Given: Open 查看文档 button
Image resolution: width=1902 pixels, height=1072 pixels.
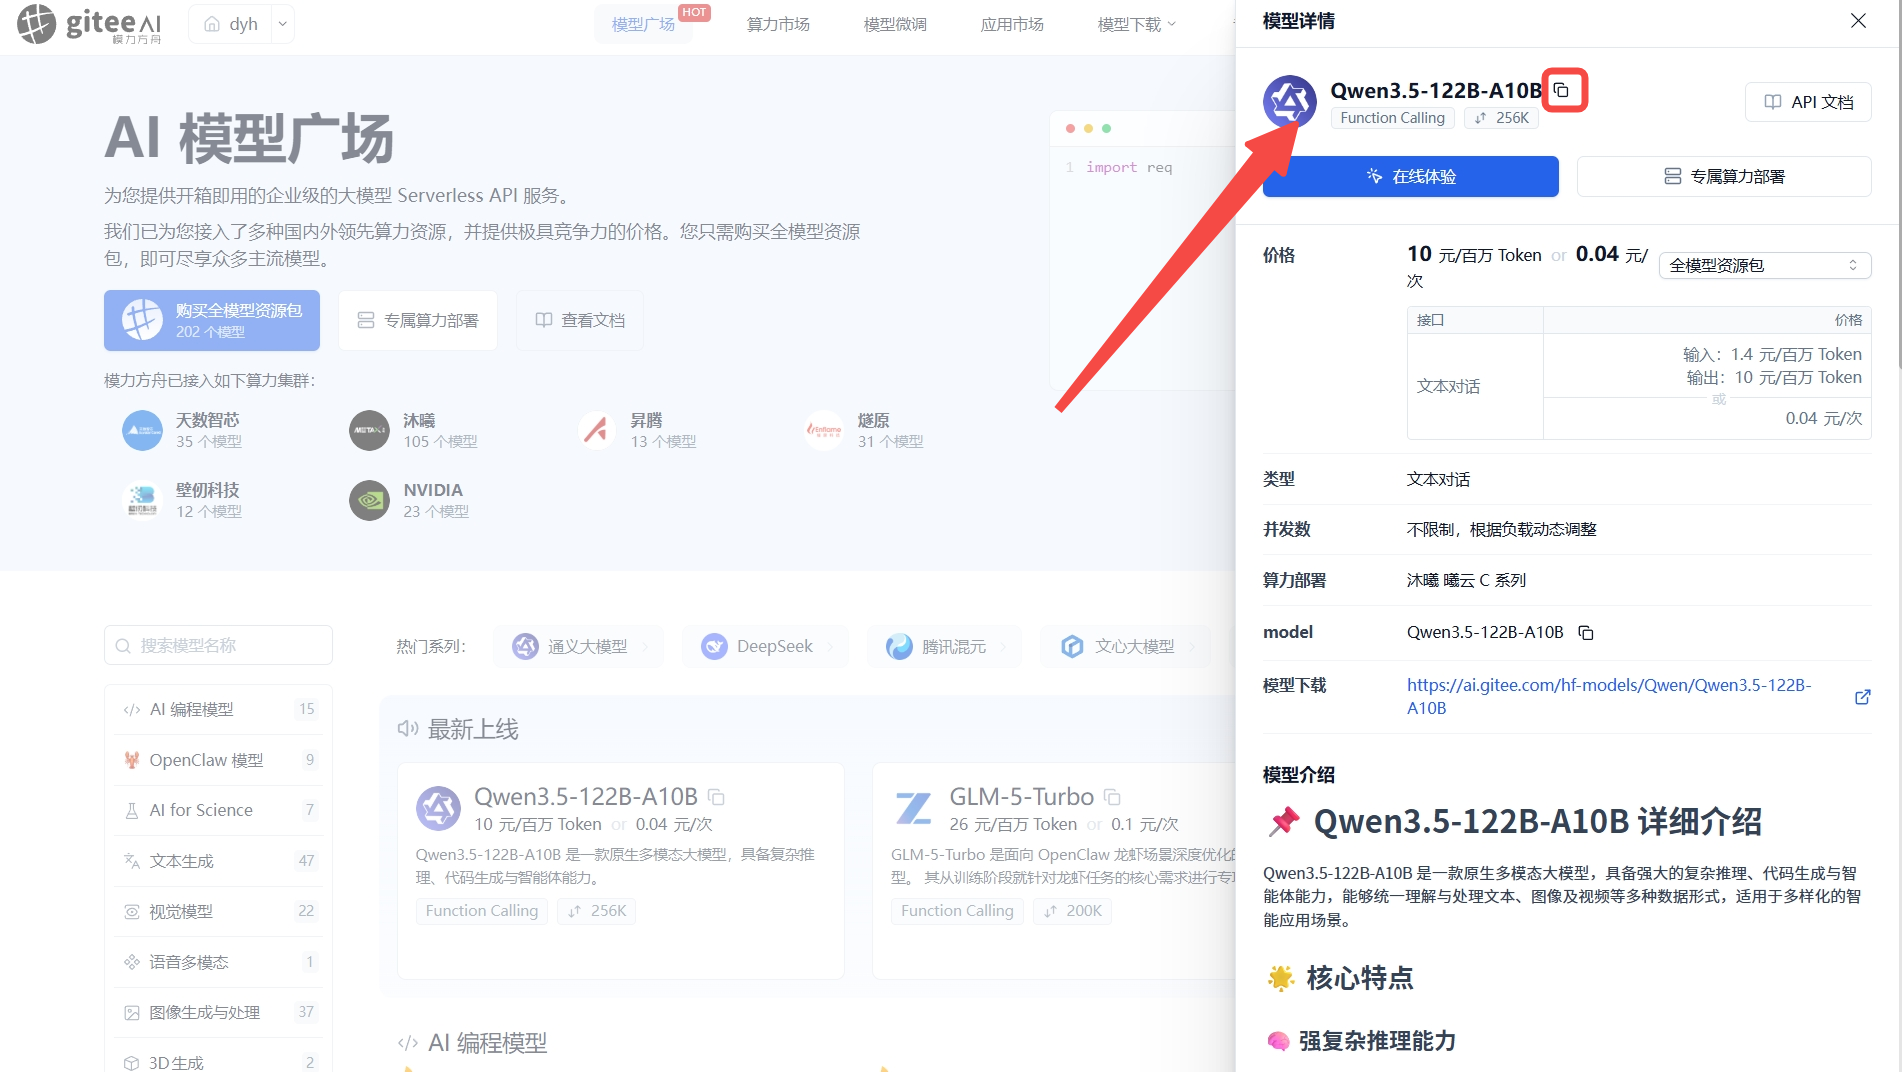Looking at the screenshot, I should [580, 320].
